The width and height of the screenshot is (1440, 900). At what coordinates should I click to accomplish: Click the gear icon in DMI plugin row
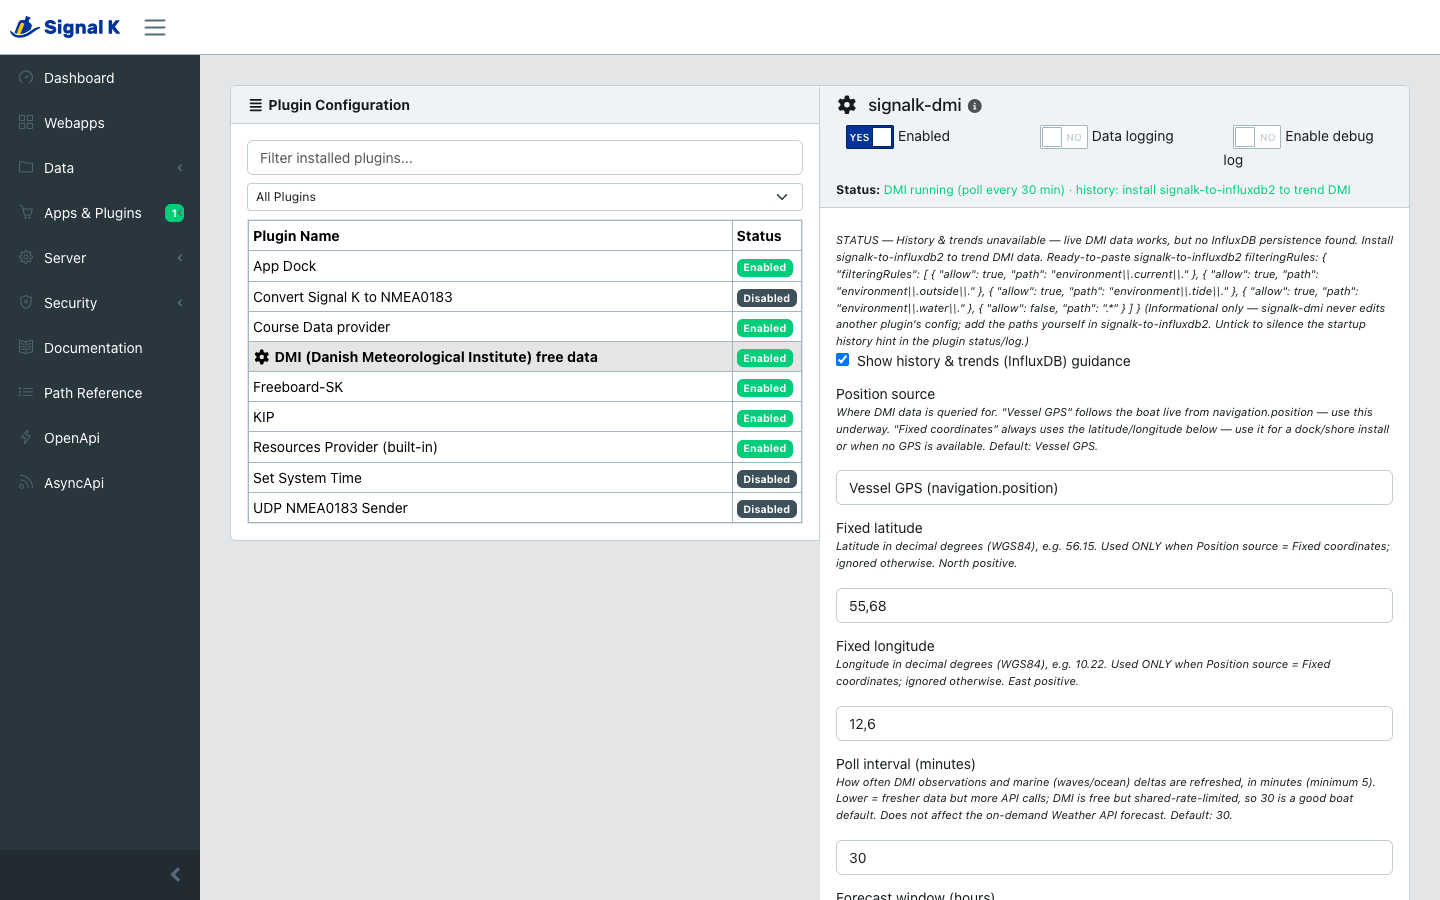tap(262, 357)
